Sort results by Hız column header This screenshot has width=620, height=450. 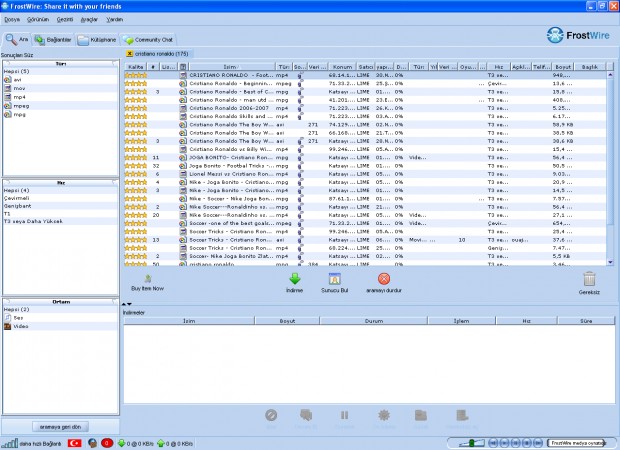499,67
